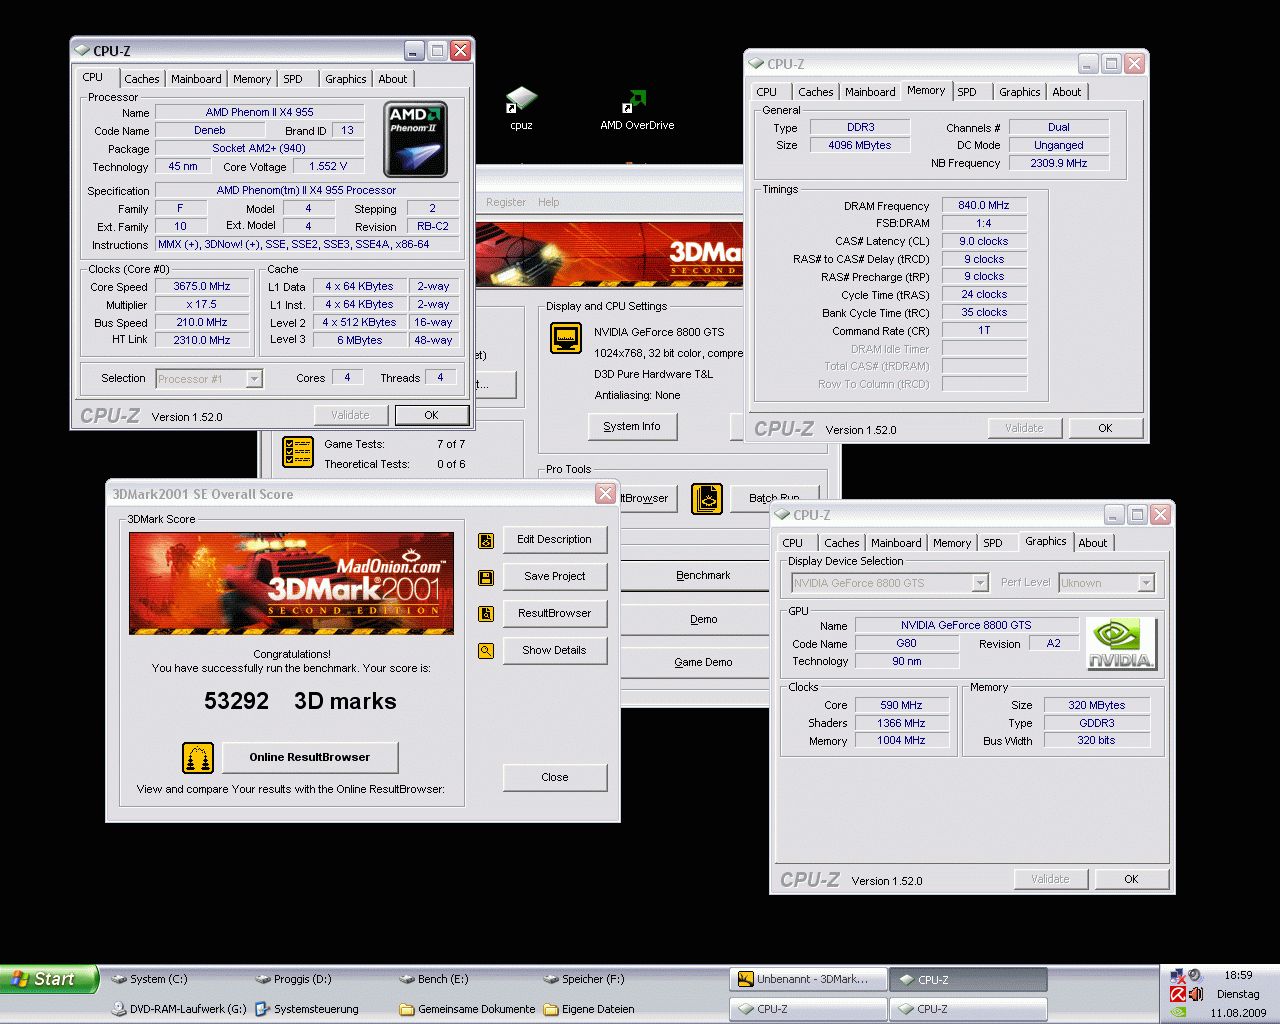The height and width of the screenshot is (1024, 1280).
Task: Click the NVIDIA tray icon
Action: pos(1178,1012)
